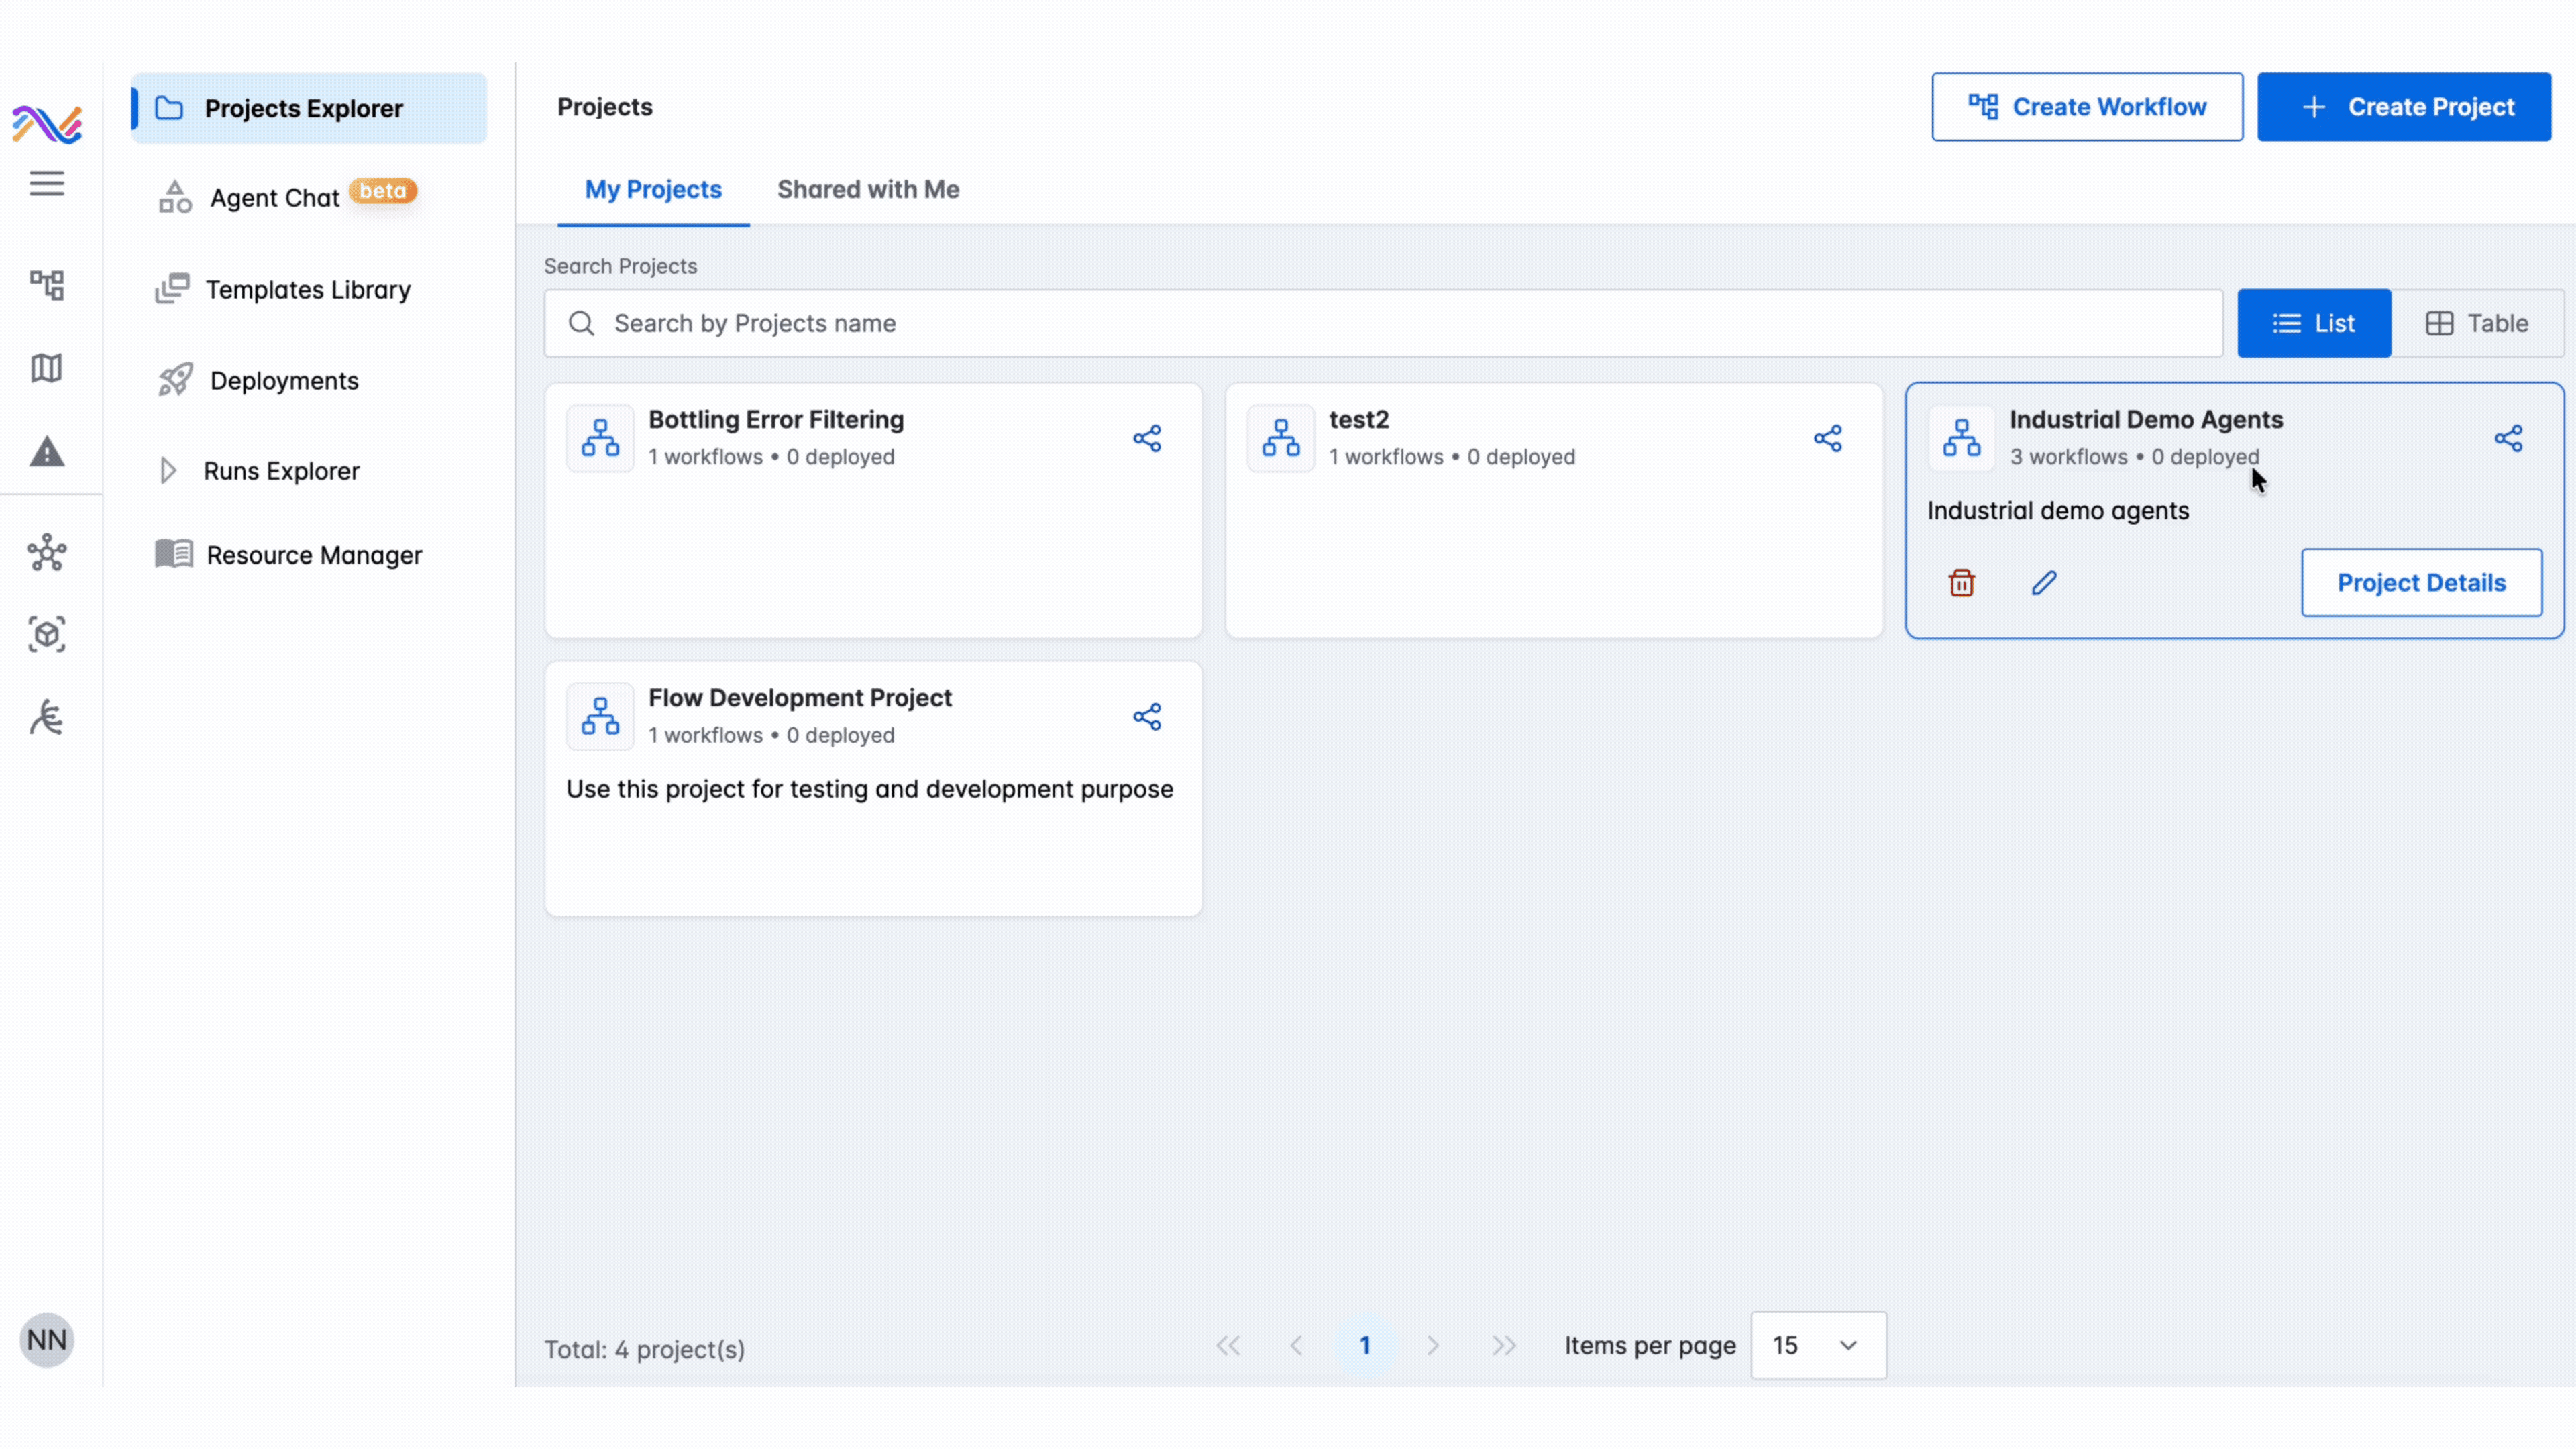This screenshot has height=1449, width=2576.
Task: Open Project Details for Industrial Demo Agents
Action: coord(2420,583)
